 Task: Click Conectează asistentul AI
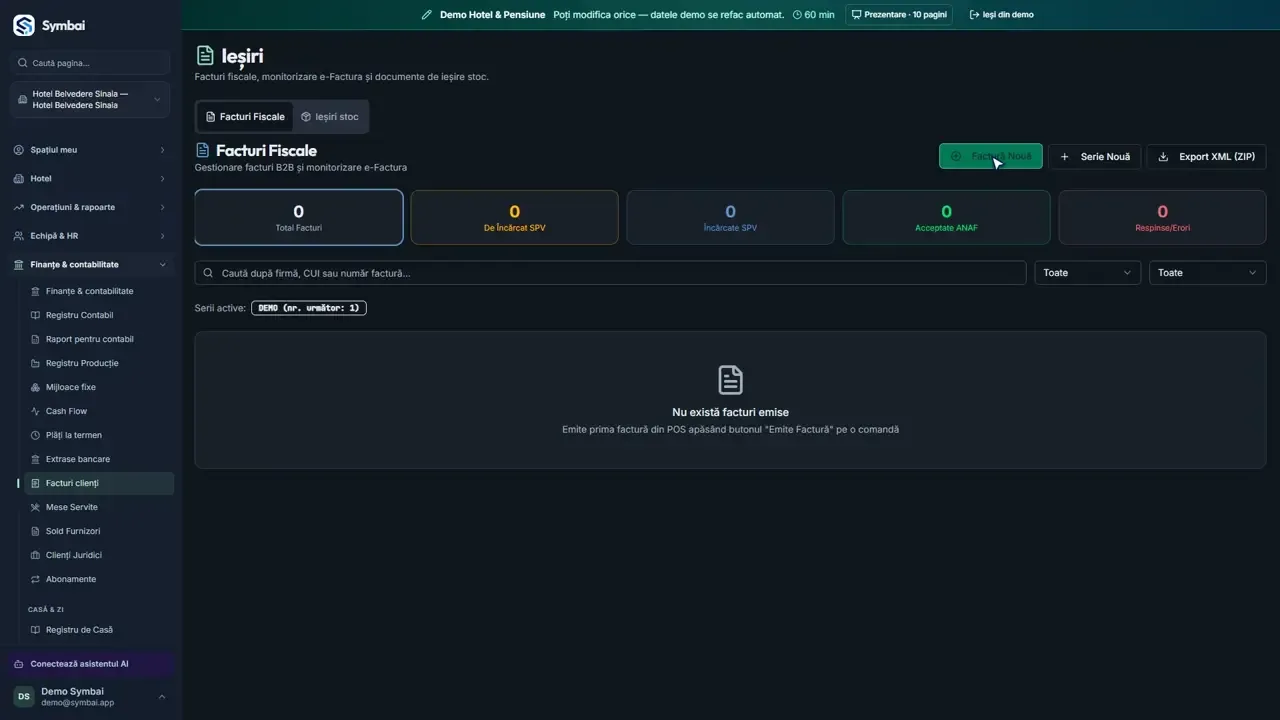[x=90, y=664]
